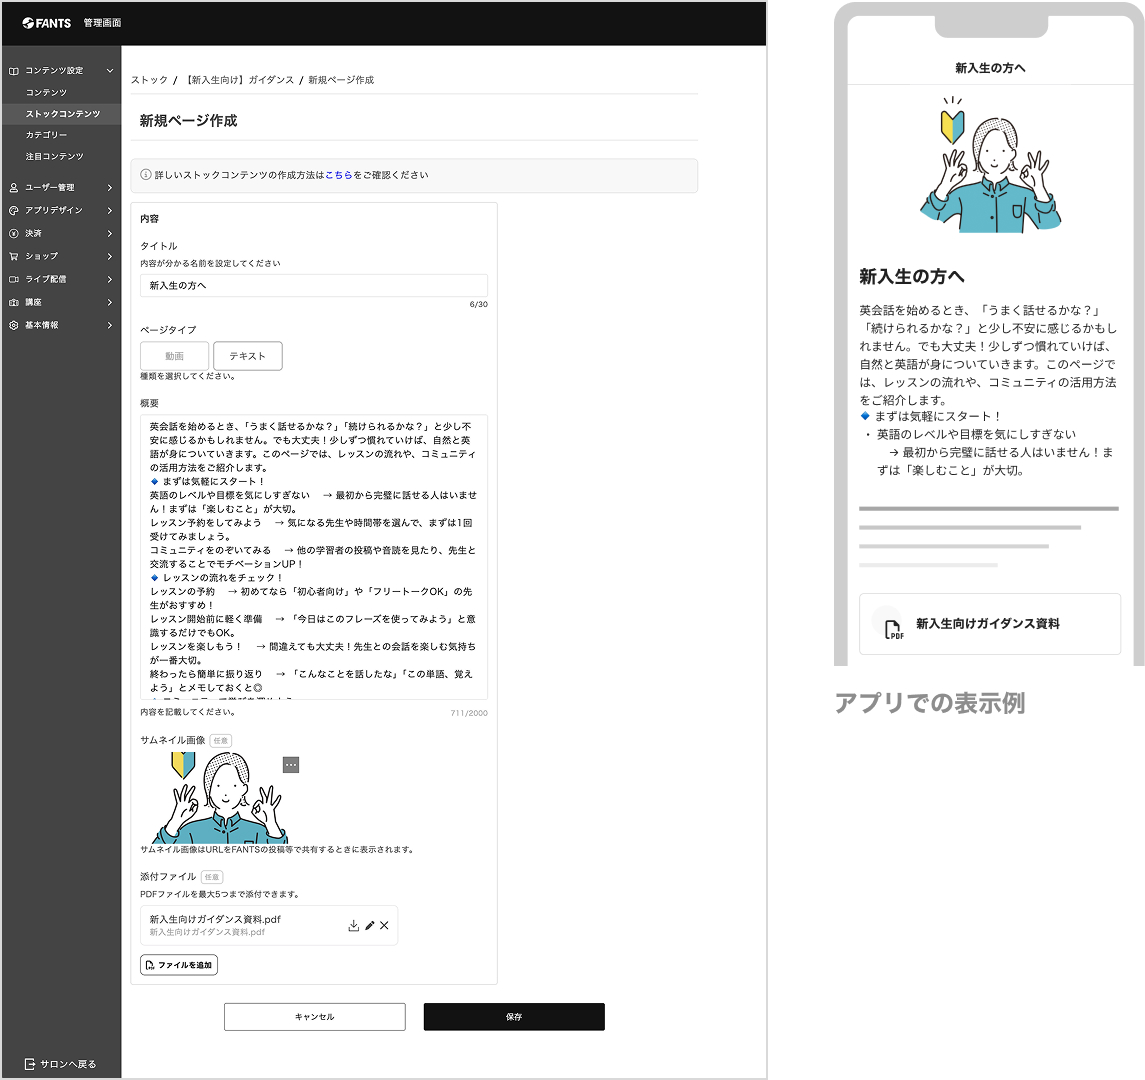
Task: Open カテゴリー in the sidebar
Action: (x=46, y=135)
